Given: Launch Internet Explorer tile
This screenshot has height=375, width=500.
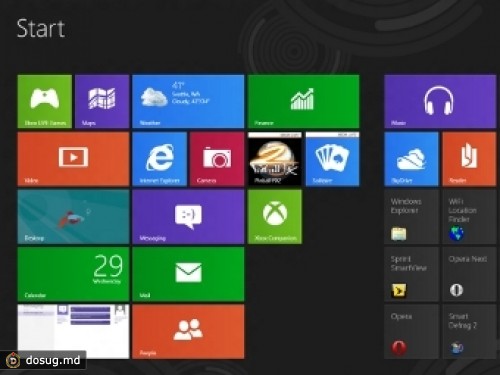Looking at the screenshot, I should (160, 159).
